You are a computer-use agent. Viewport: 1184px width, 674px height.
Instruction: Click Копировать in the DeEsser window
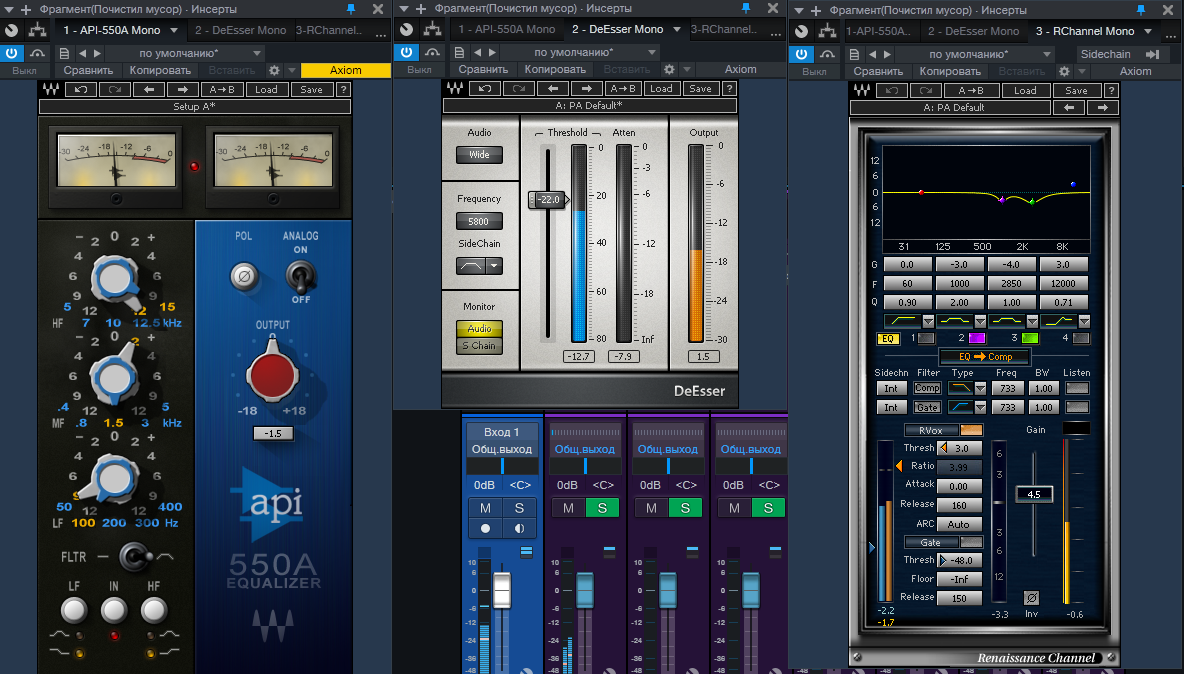click(x=555, y=69)
